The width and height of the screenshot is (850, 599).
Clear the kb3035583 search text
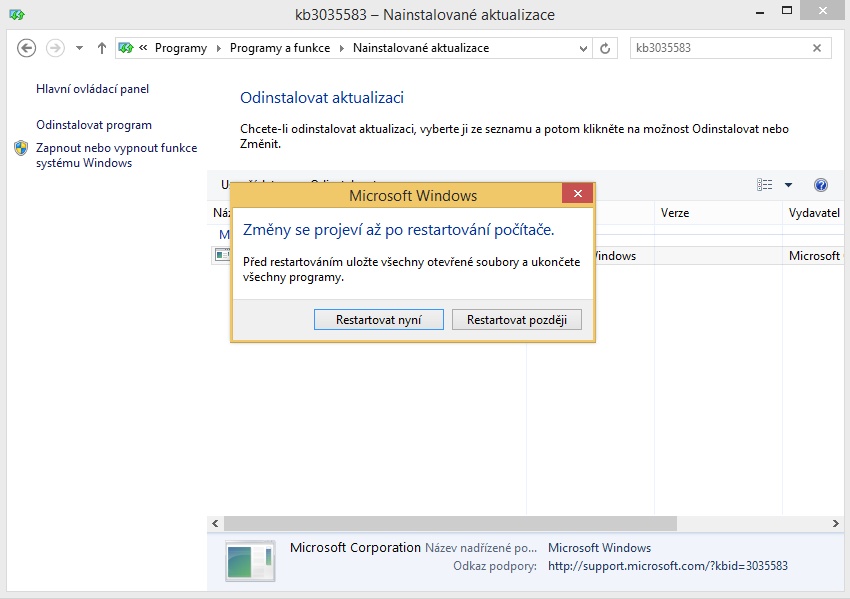point(817,48)
